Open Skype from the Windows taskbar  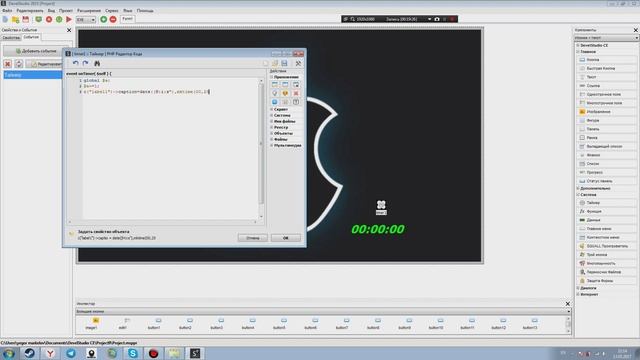(133, 353)
